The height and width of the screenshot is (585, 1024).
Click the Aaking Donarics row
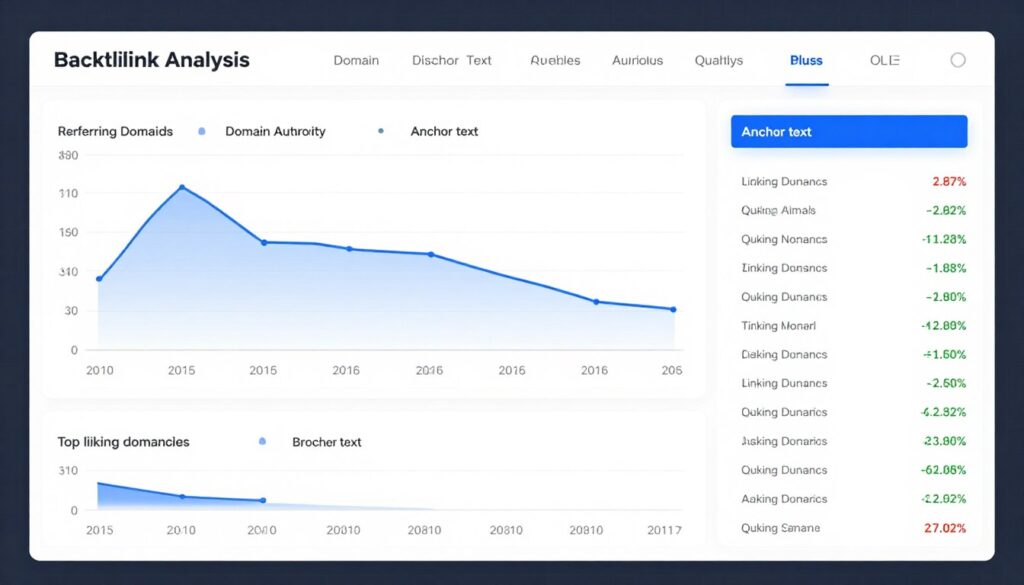pos(853,499)
